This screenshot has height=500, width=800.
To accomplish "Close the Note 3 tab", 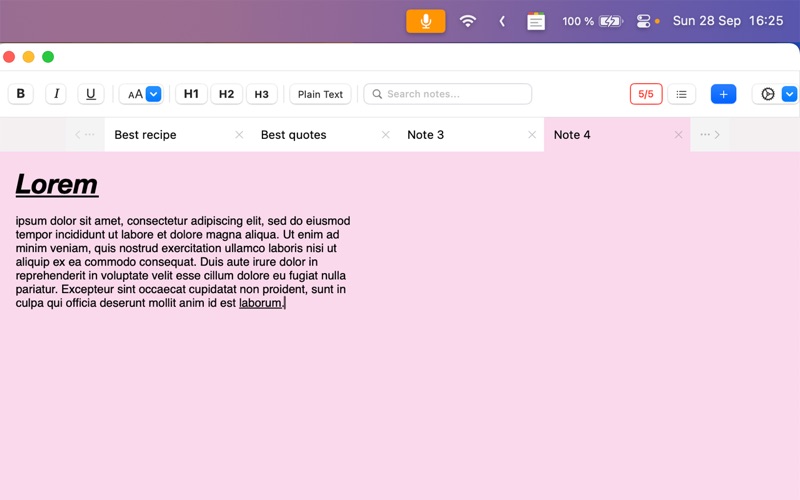I will click(532, 135).
